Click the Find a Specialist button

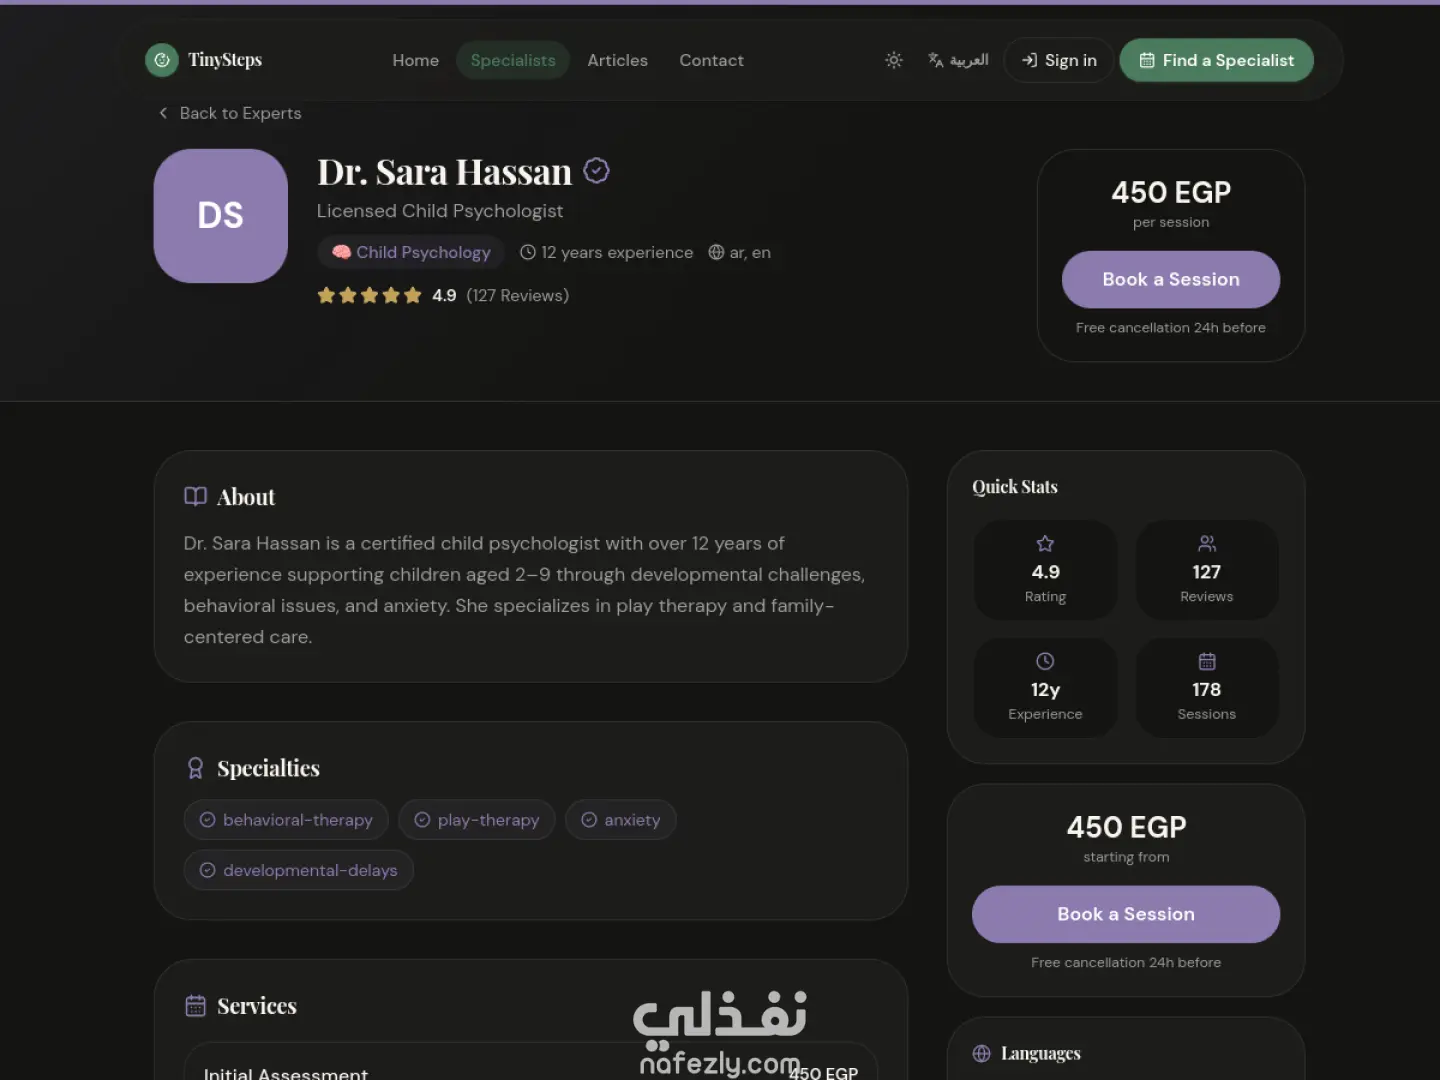[1216, 60]
